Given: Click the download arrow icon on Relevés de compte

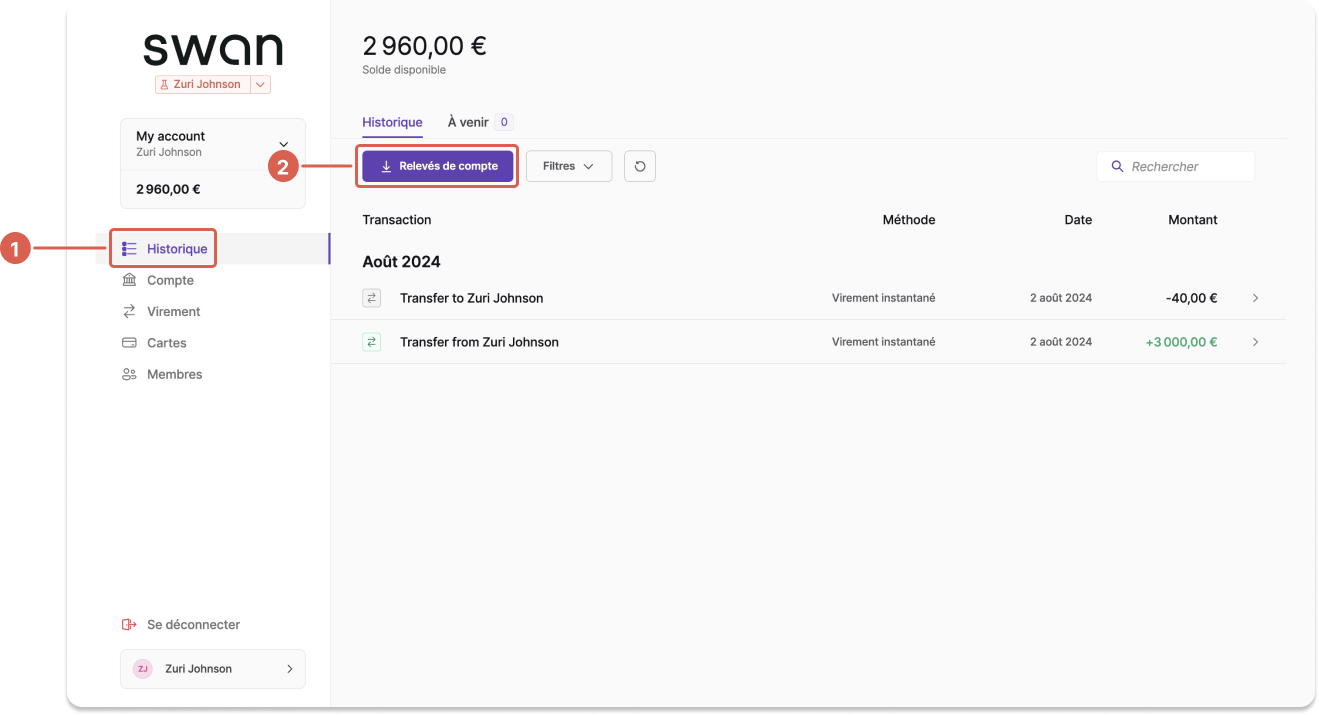Looking at the screenshot, I should (386, 166).
